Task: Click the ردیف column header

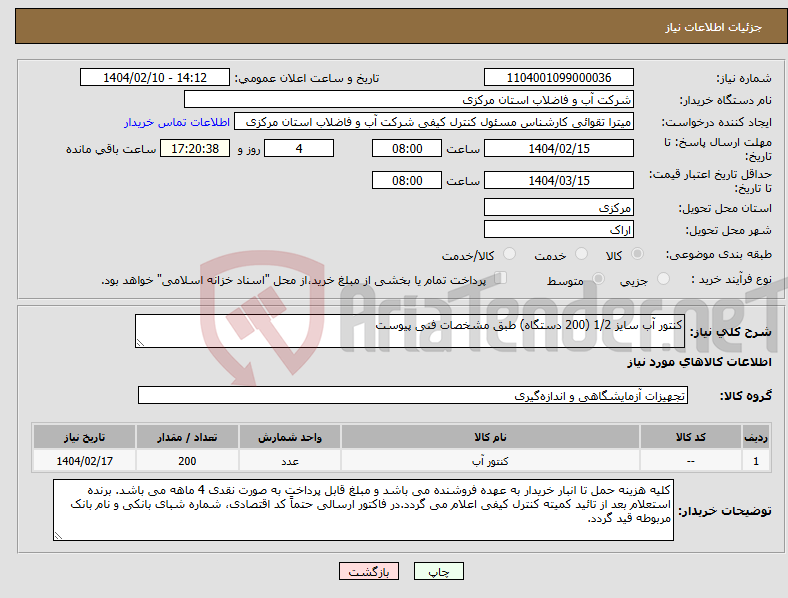Action: click(756, 437)
